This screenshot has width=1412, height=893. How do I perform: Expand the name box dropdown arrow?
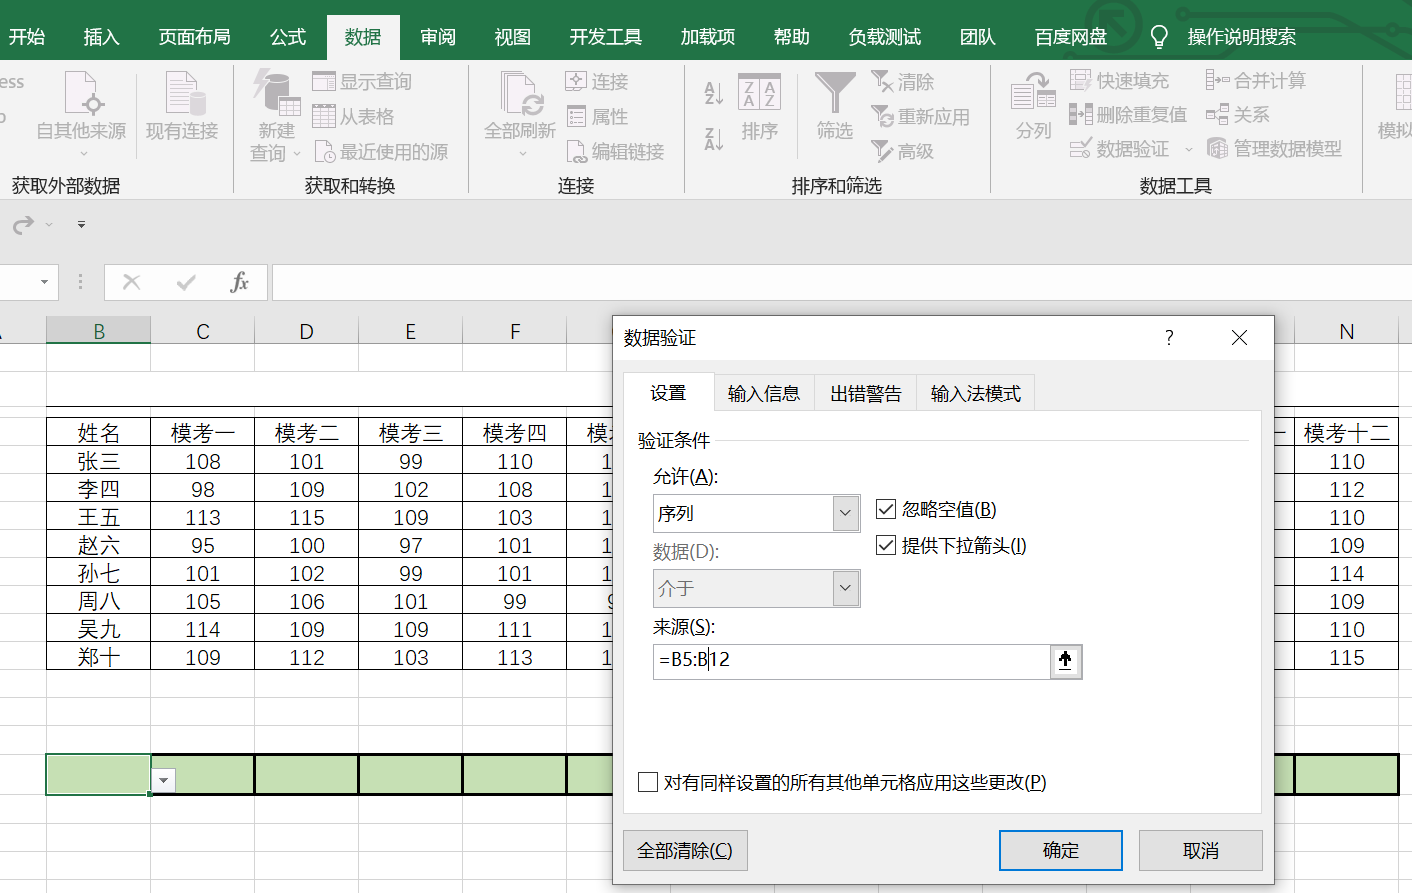tap(44, 282)
